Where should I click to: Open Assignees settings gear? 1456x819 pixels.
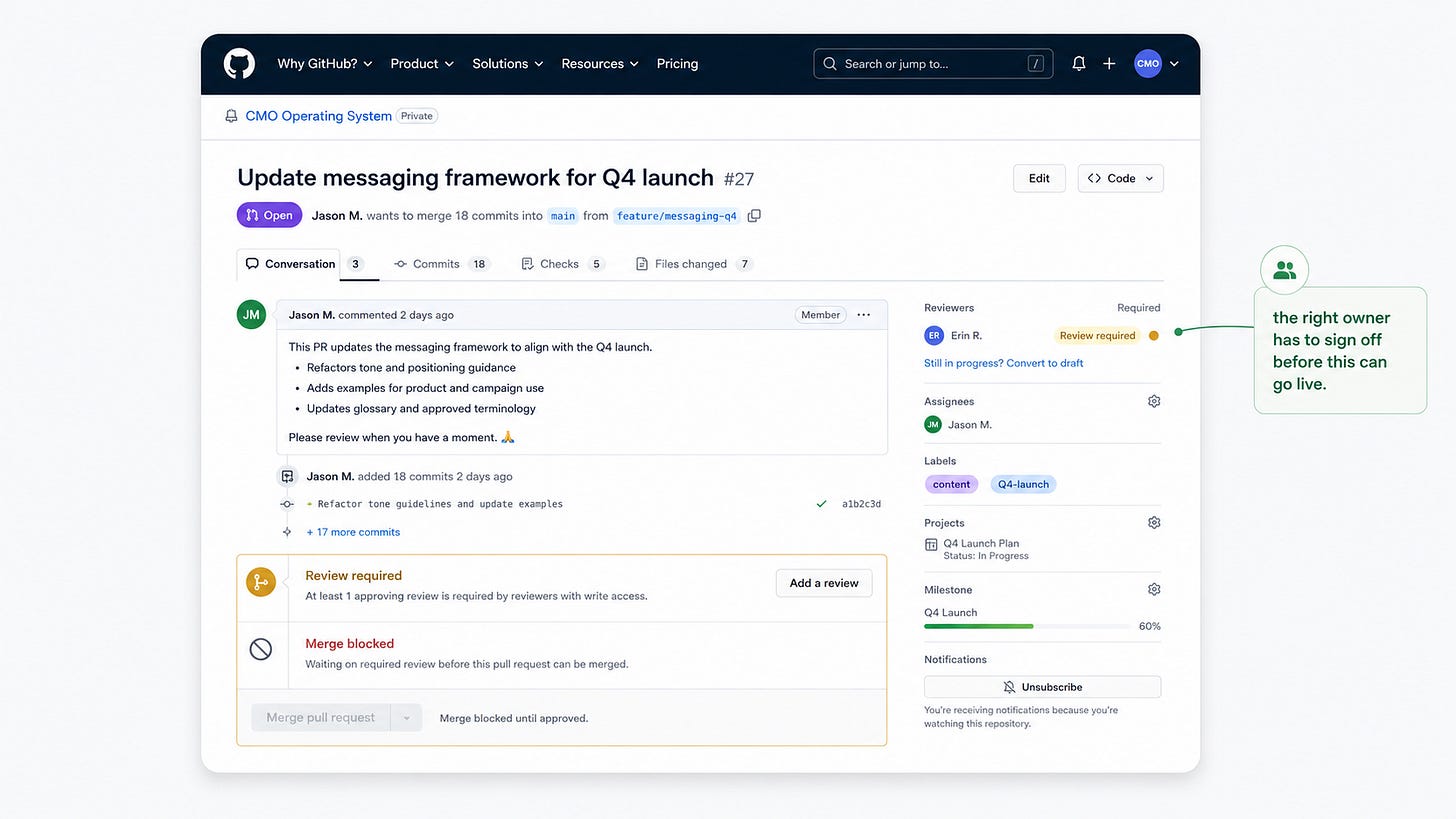(x=1154, y=401)
